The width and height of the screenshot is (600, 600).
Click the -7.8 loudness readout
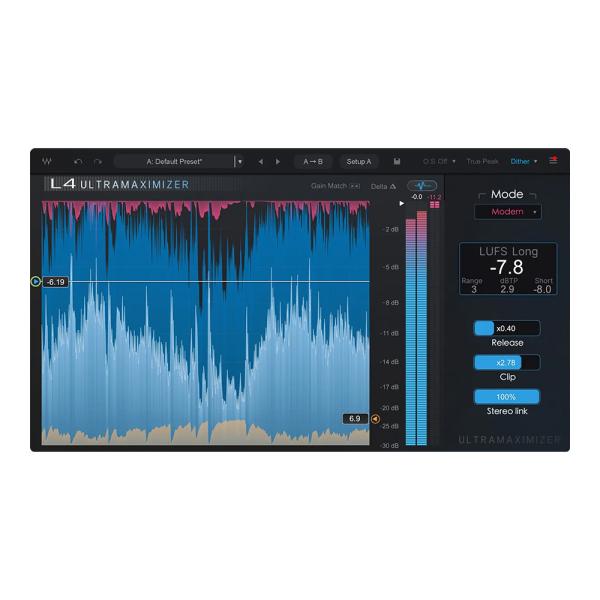(506, 267)
